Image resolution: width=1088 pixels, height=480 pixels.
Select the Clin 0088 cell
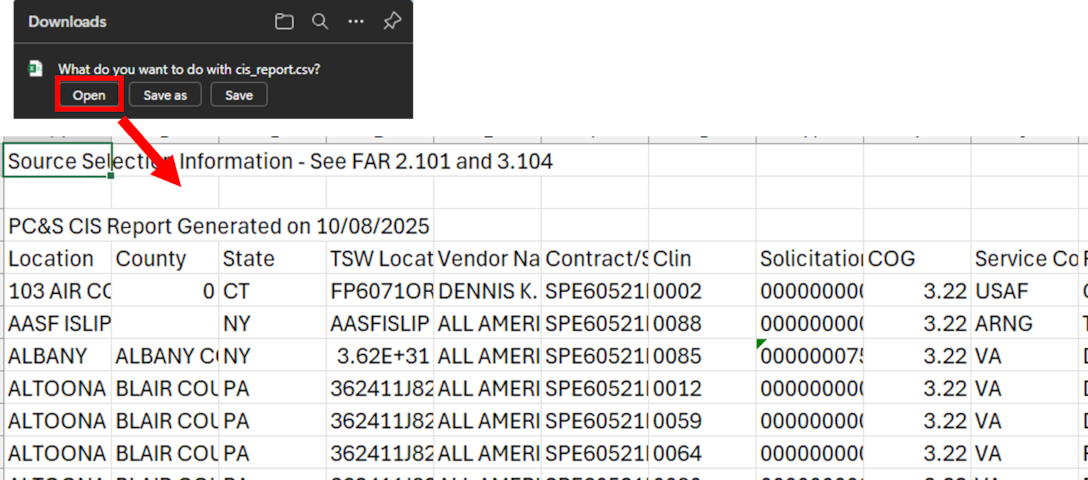(x=702, y=323)
